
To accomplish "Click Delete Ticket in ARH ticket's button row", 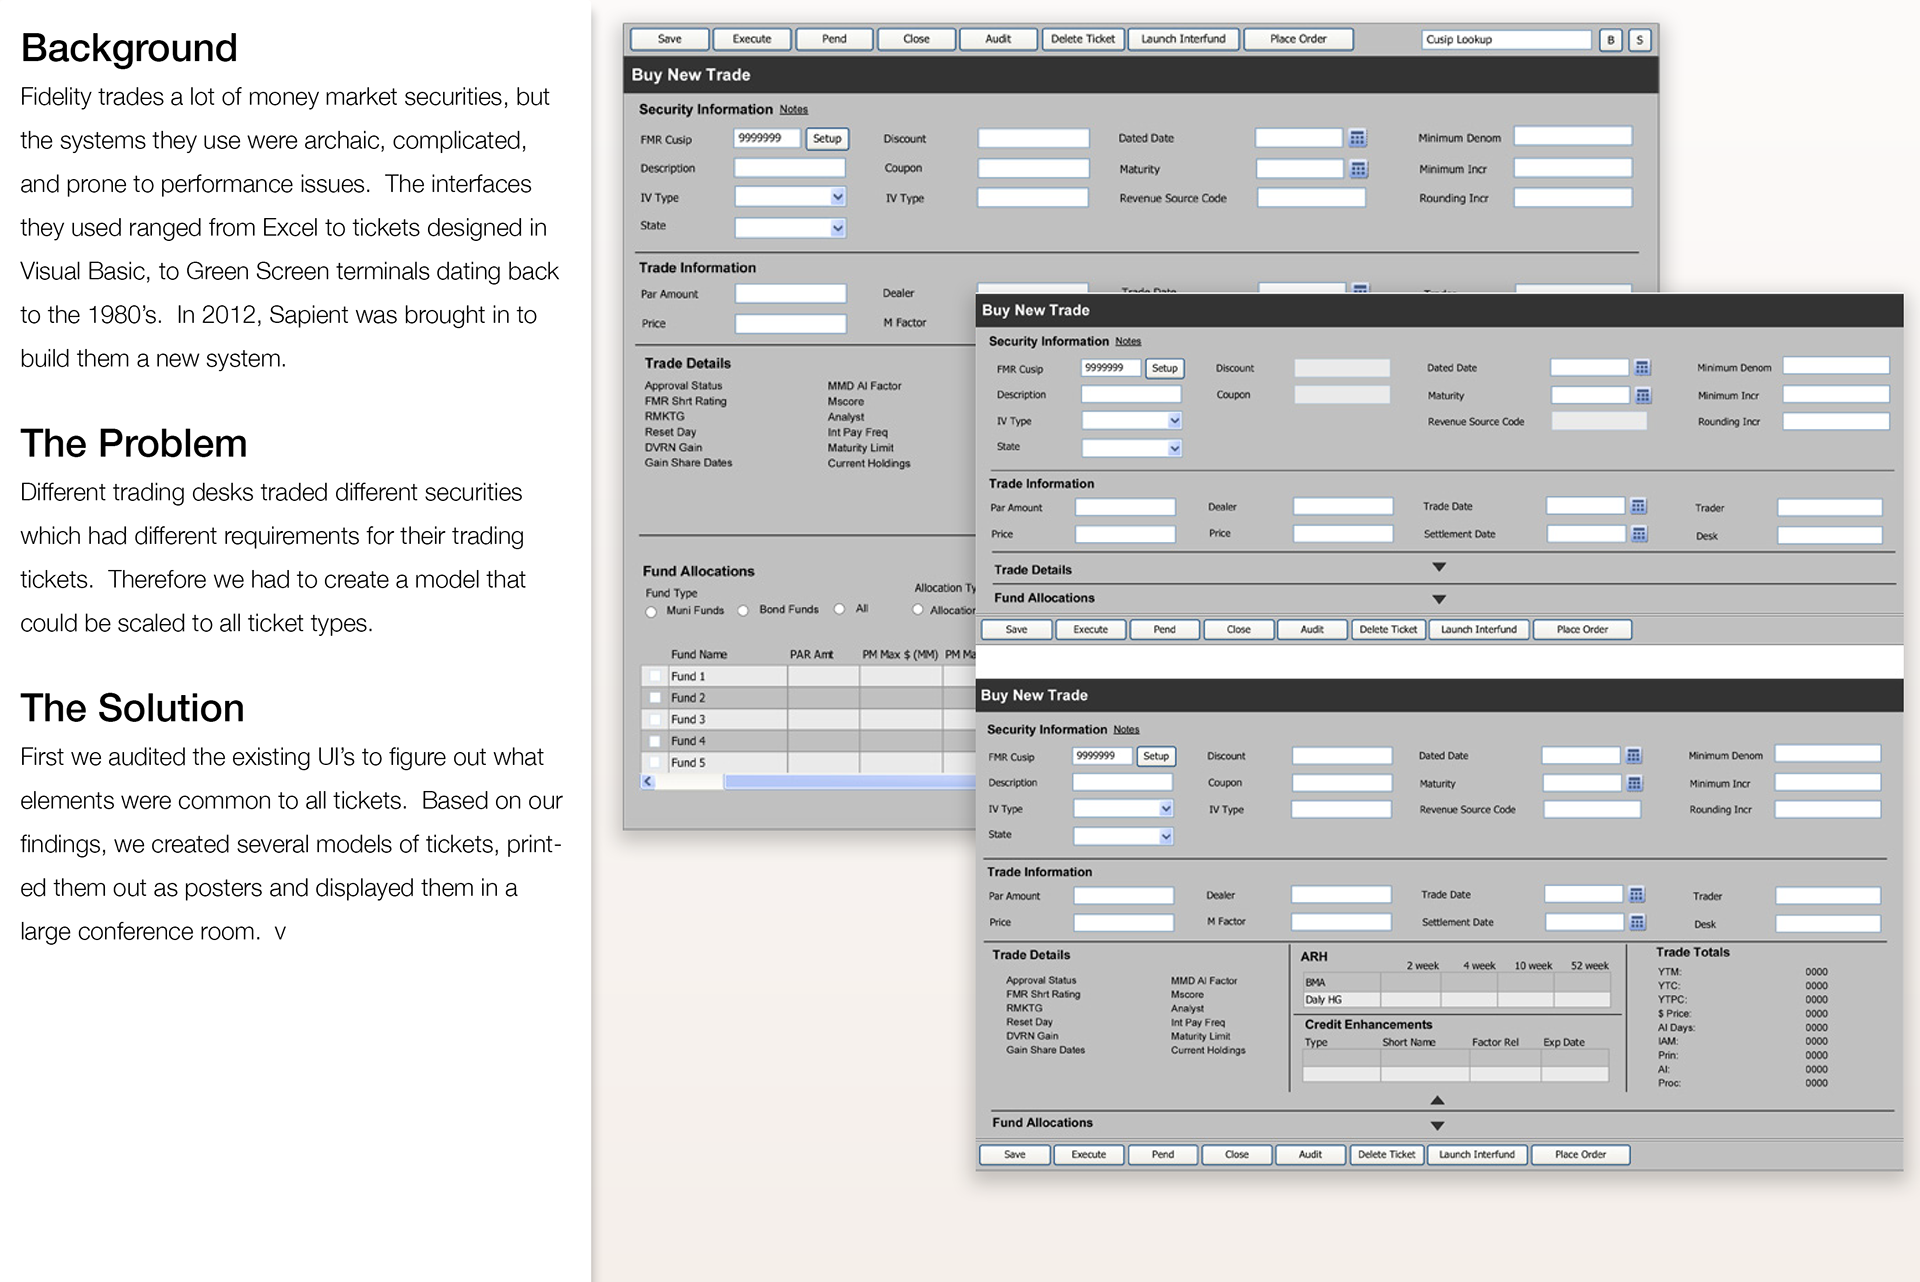I will [1386, 1155].
